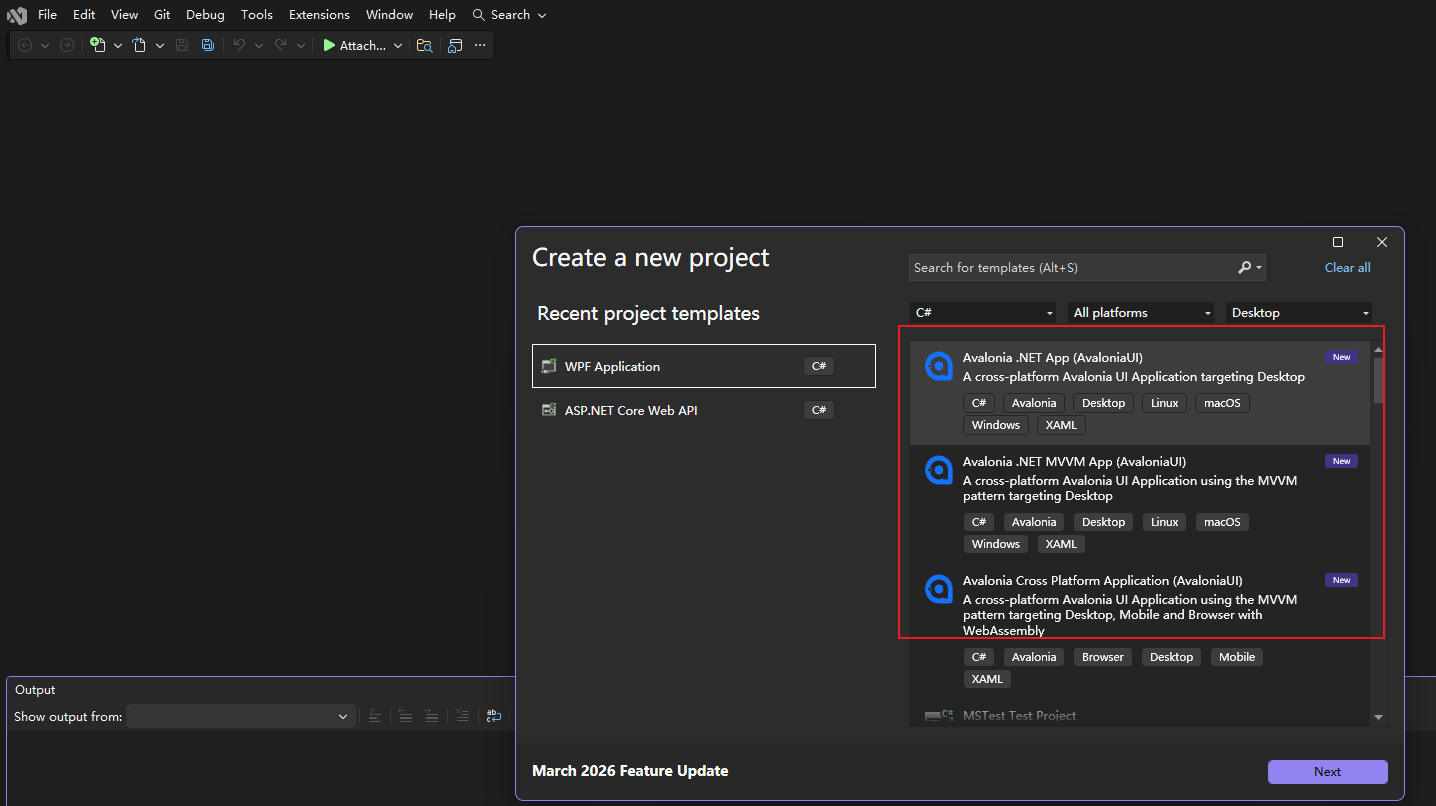Open the toolbar overflow ellipsis menu
Viewport: 1436px width, 806px height.
coord(480,45)
